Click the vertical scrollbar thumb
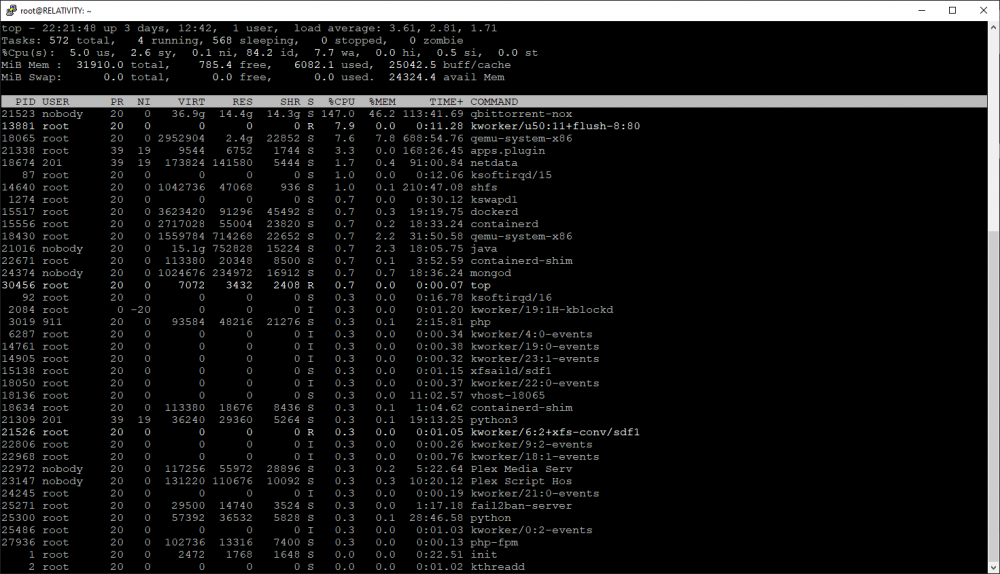Viewport: 1000px width, 574px height. [994, 395]
